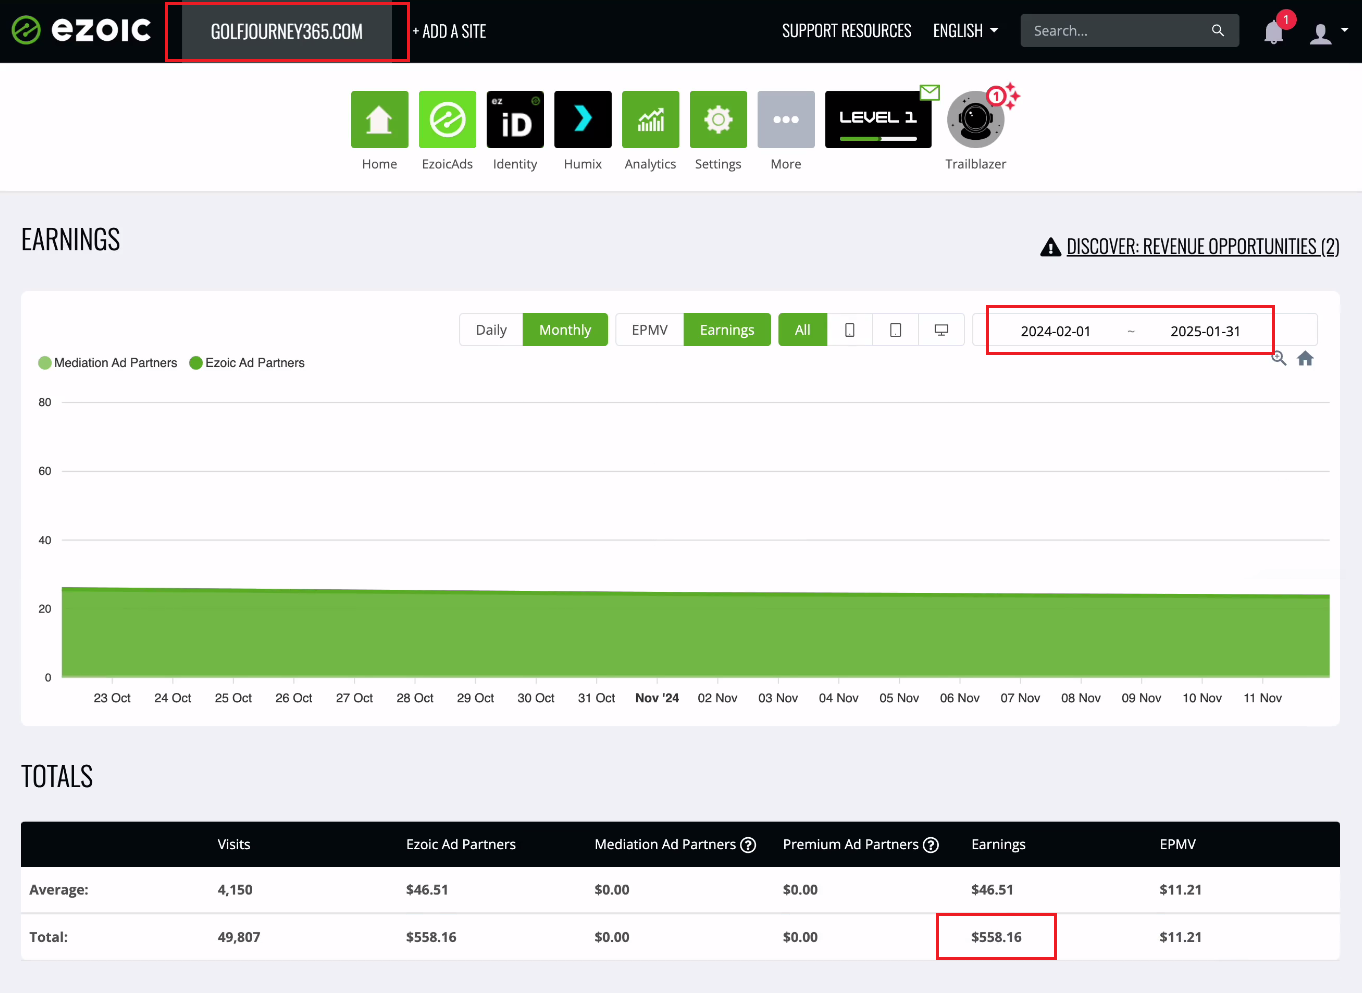The height and width of the screenshot is (993, 1362).
Task: Click the 11 Nov axis label
Action: [x=1263, y=698]
